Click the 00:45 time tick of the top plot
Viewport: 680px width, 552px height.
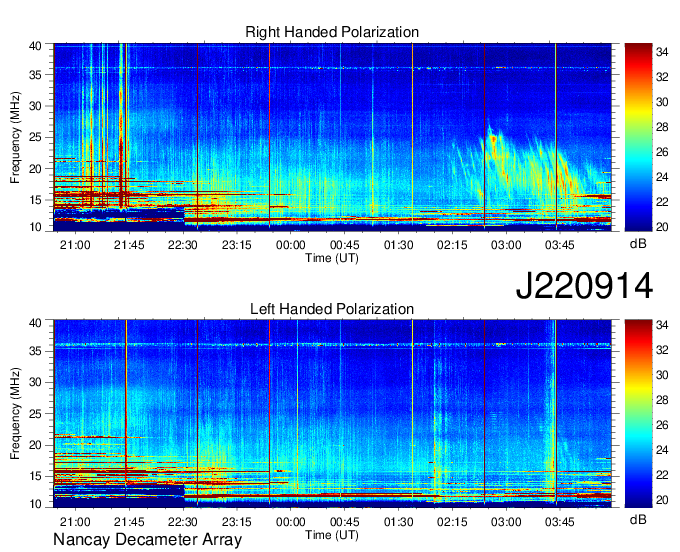(x=344, y=245)
